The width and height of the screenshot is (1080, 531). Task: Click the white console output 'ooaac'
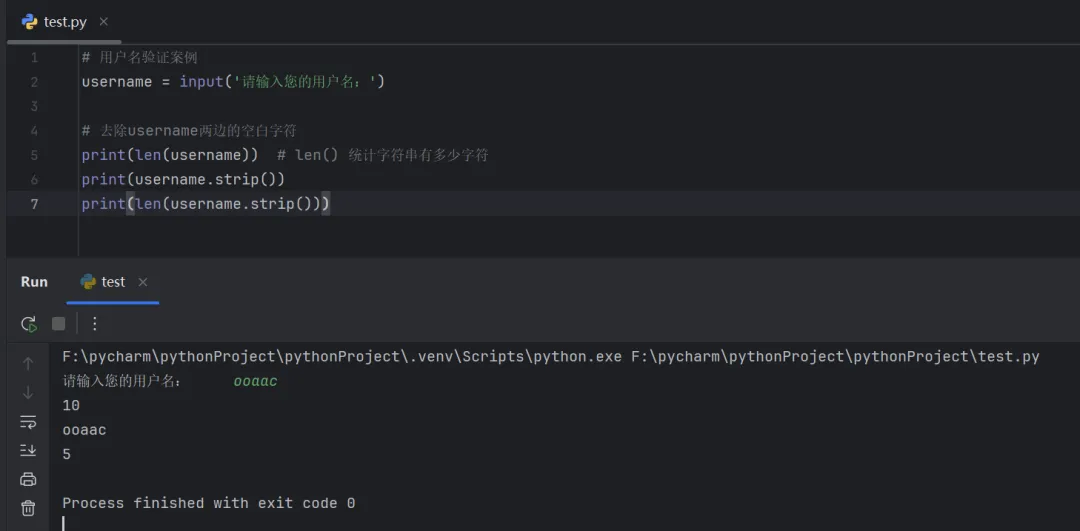click(x=84, y=430)
